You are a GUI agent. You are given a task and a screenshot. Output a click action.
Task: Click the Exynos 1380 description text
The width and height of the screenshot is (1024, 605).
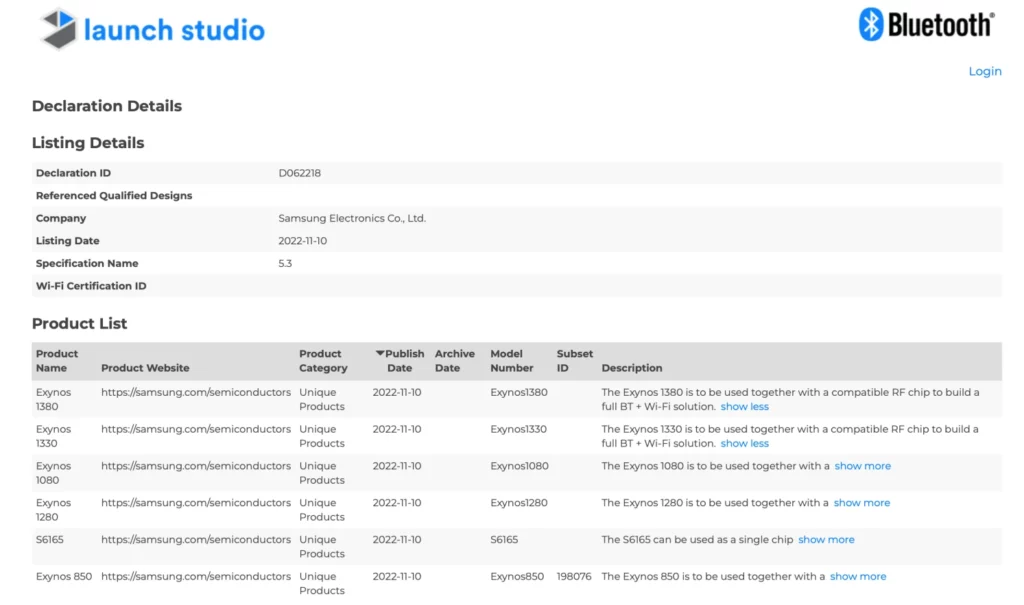pyautogui.click(x=790, y=399)
